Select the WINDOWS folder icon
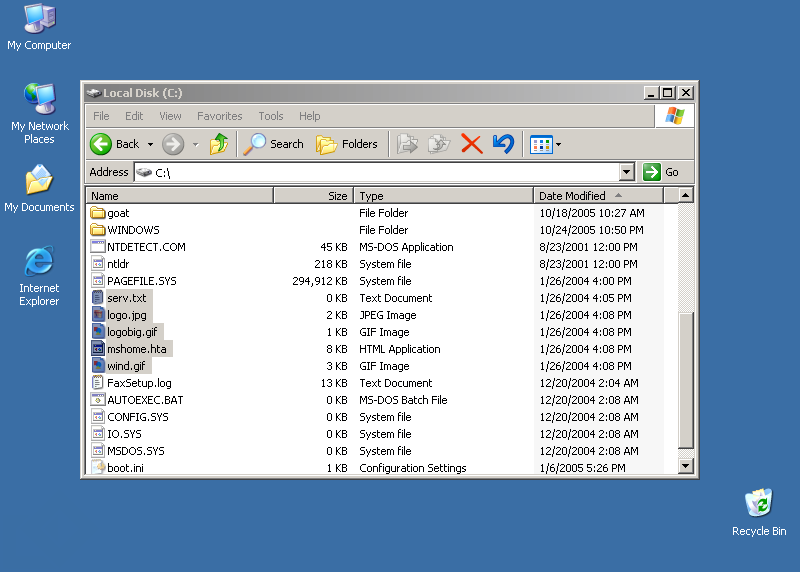 (97, 230)
